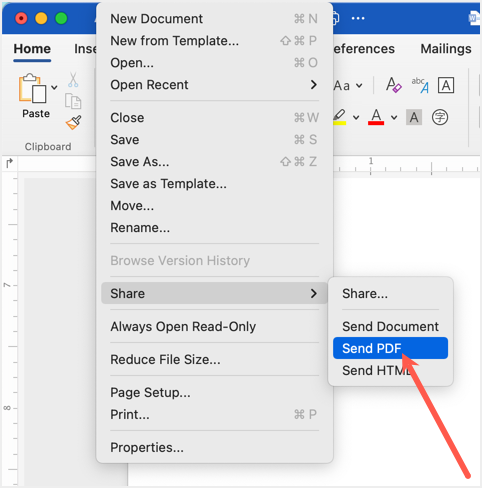This screenshot has width=482, height=488.
Task: Open the Insert ribbon tab
Action: point(85,49)
